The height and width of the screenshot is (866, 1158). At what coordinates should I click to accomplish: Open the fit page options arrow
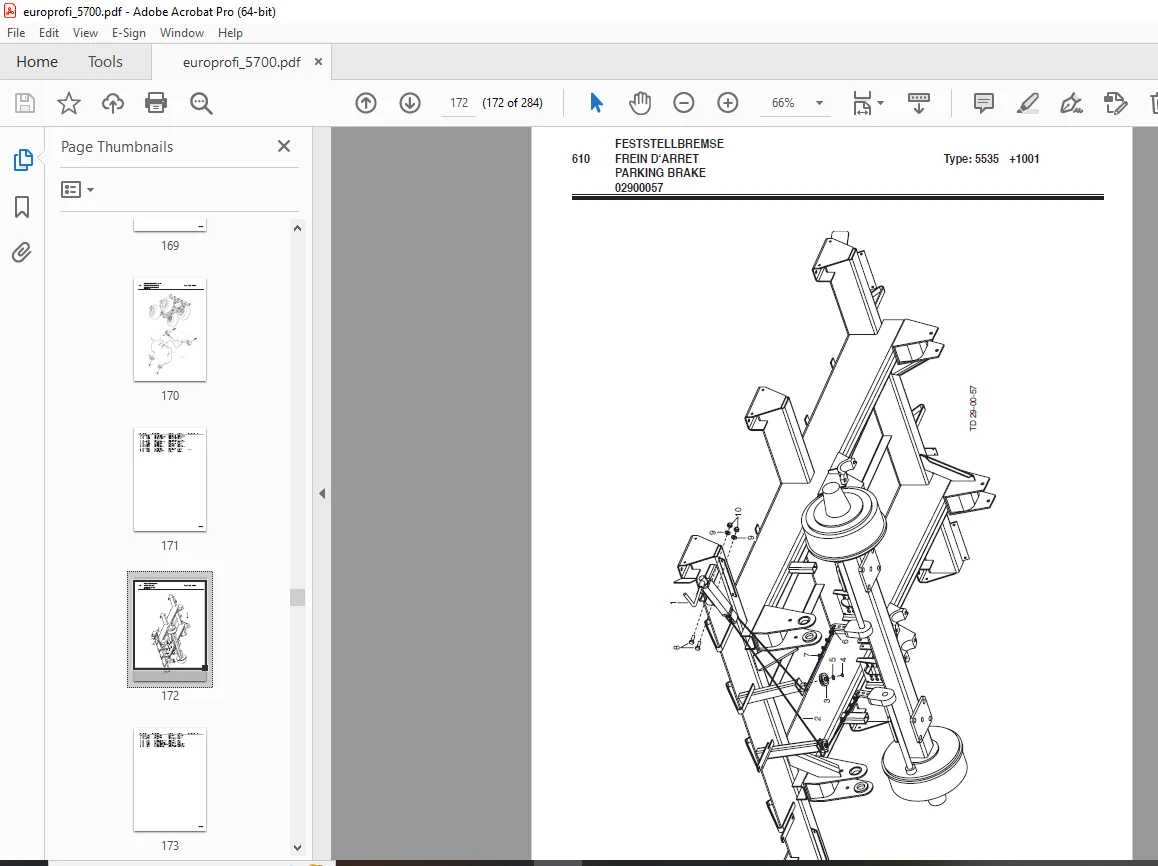(880, 103)
